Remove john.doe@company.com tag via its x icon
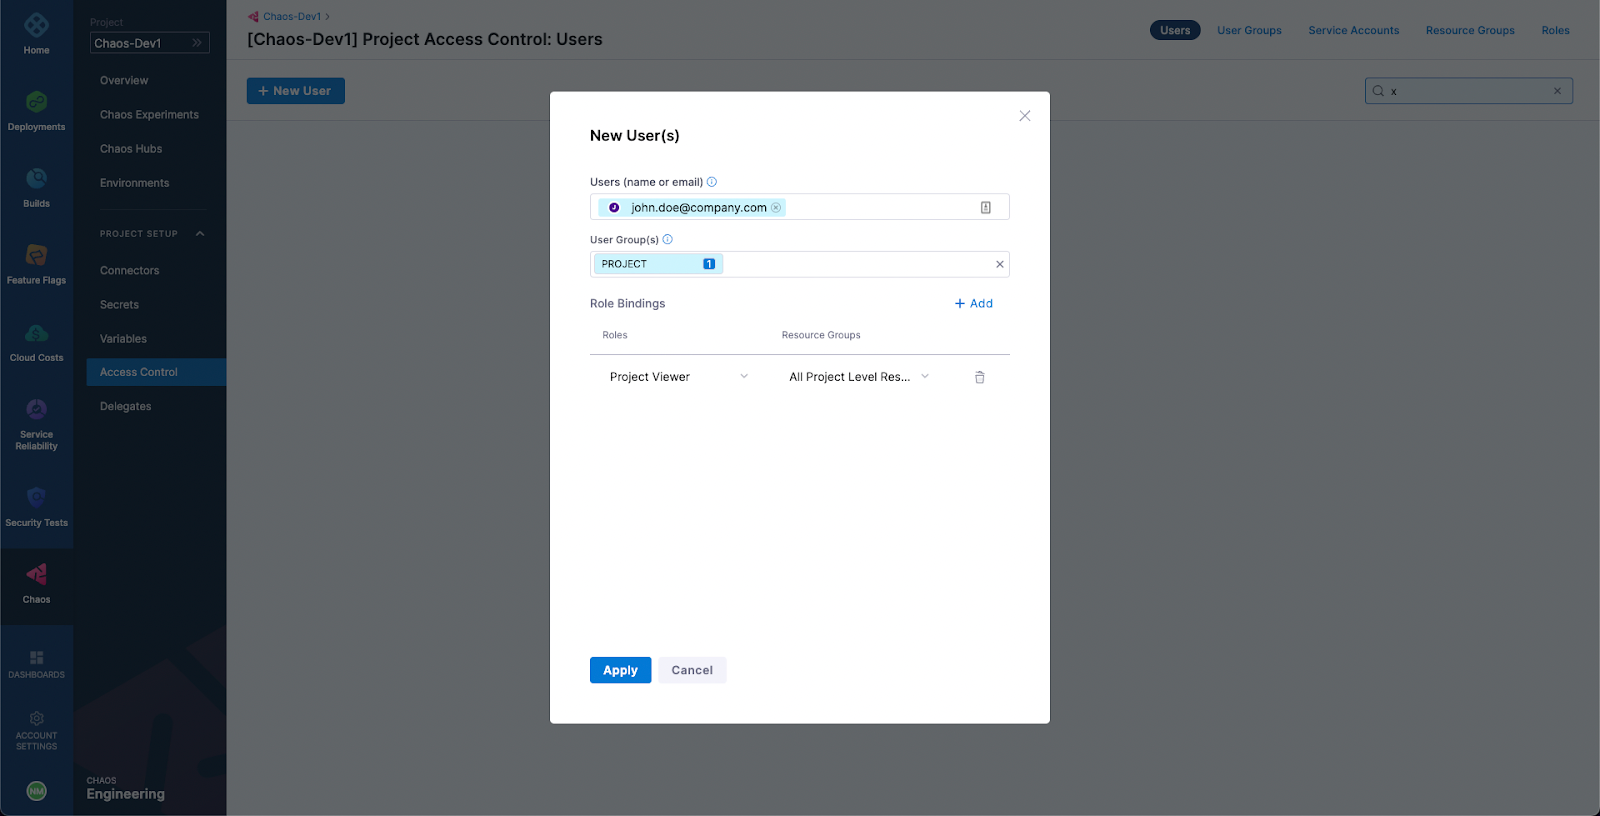 pyautogui.click(x=776, y=208)
